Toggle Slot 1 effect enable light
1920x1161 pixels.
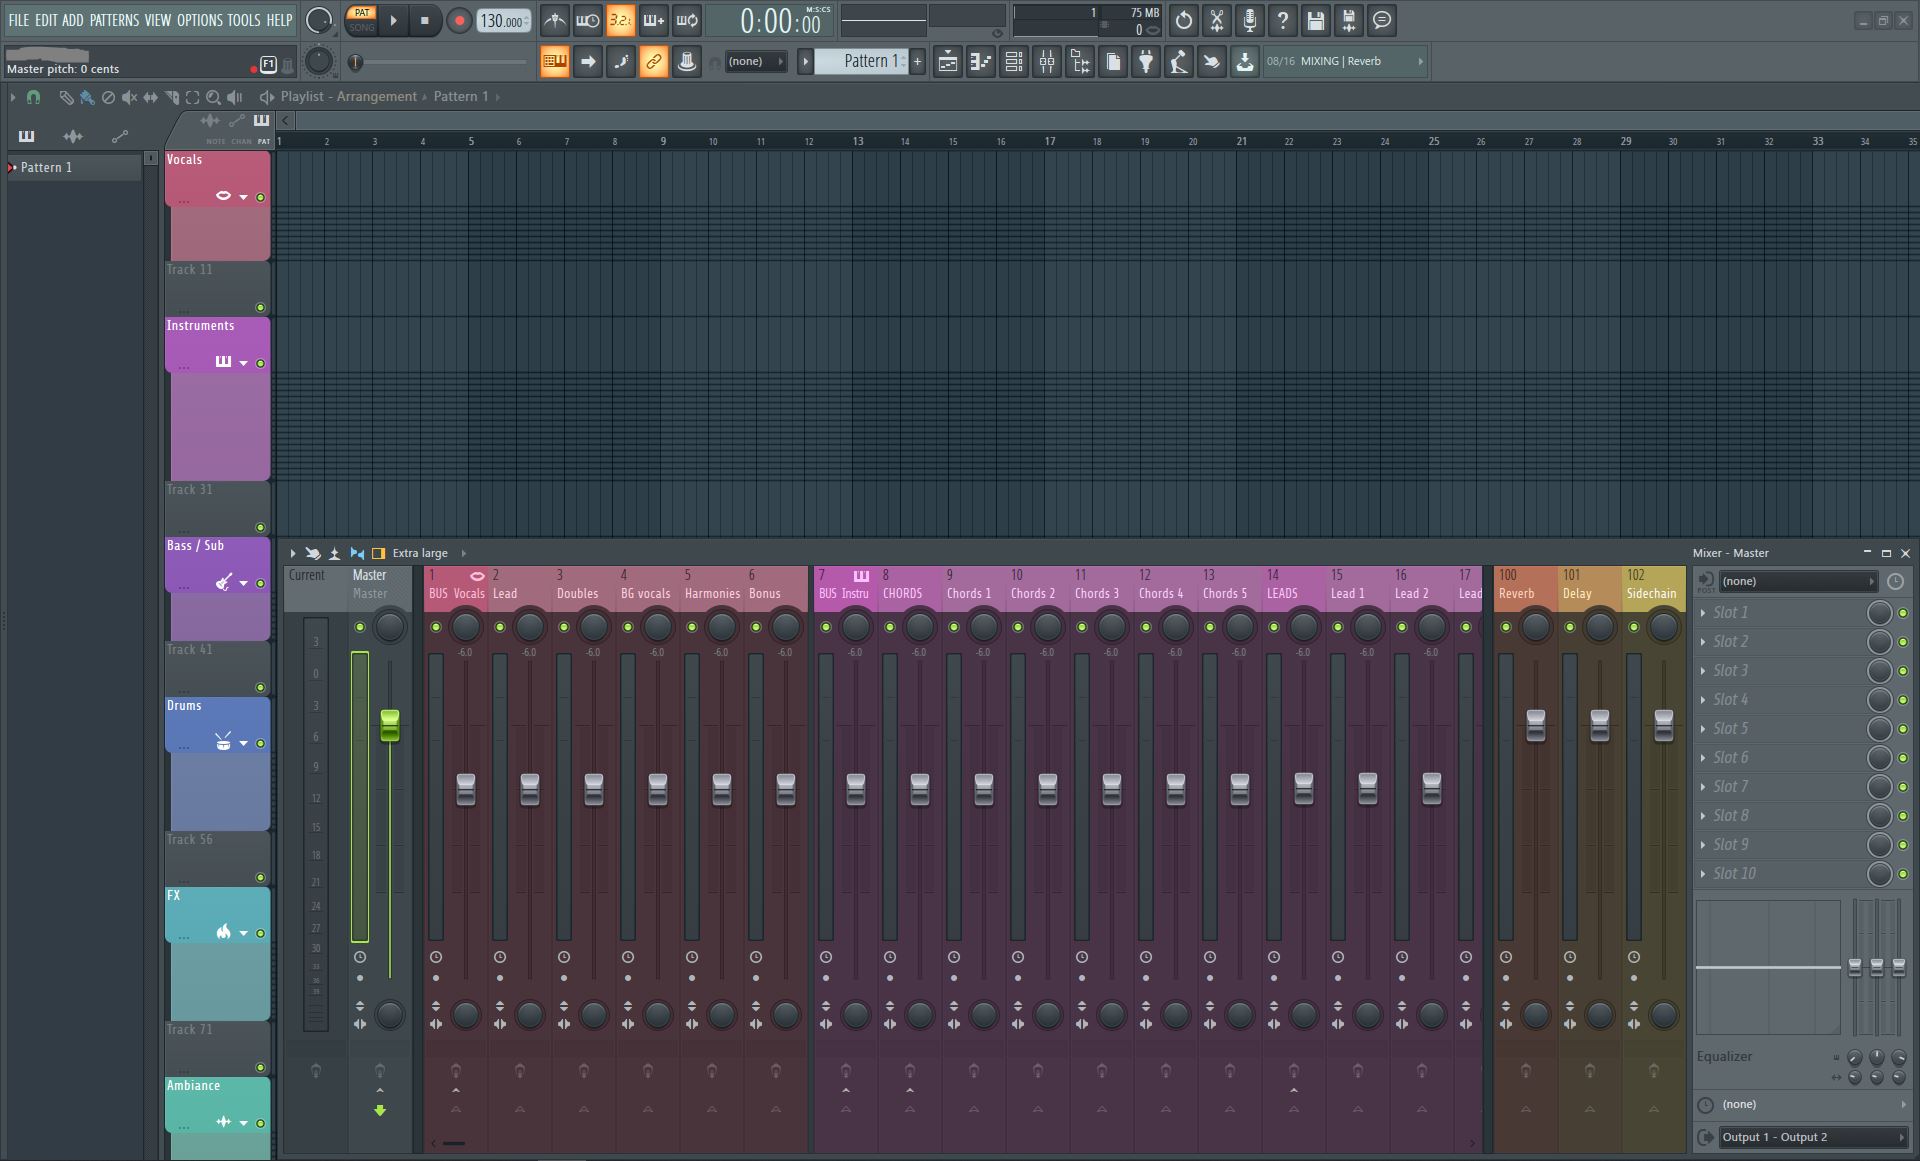(1903, 613)
